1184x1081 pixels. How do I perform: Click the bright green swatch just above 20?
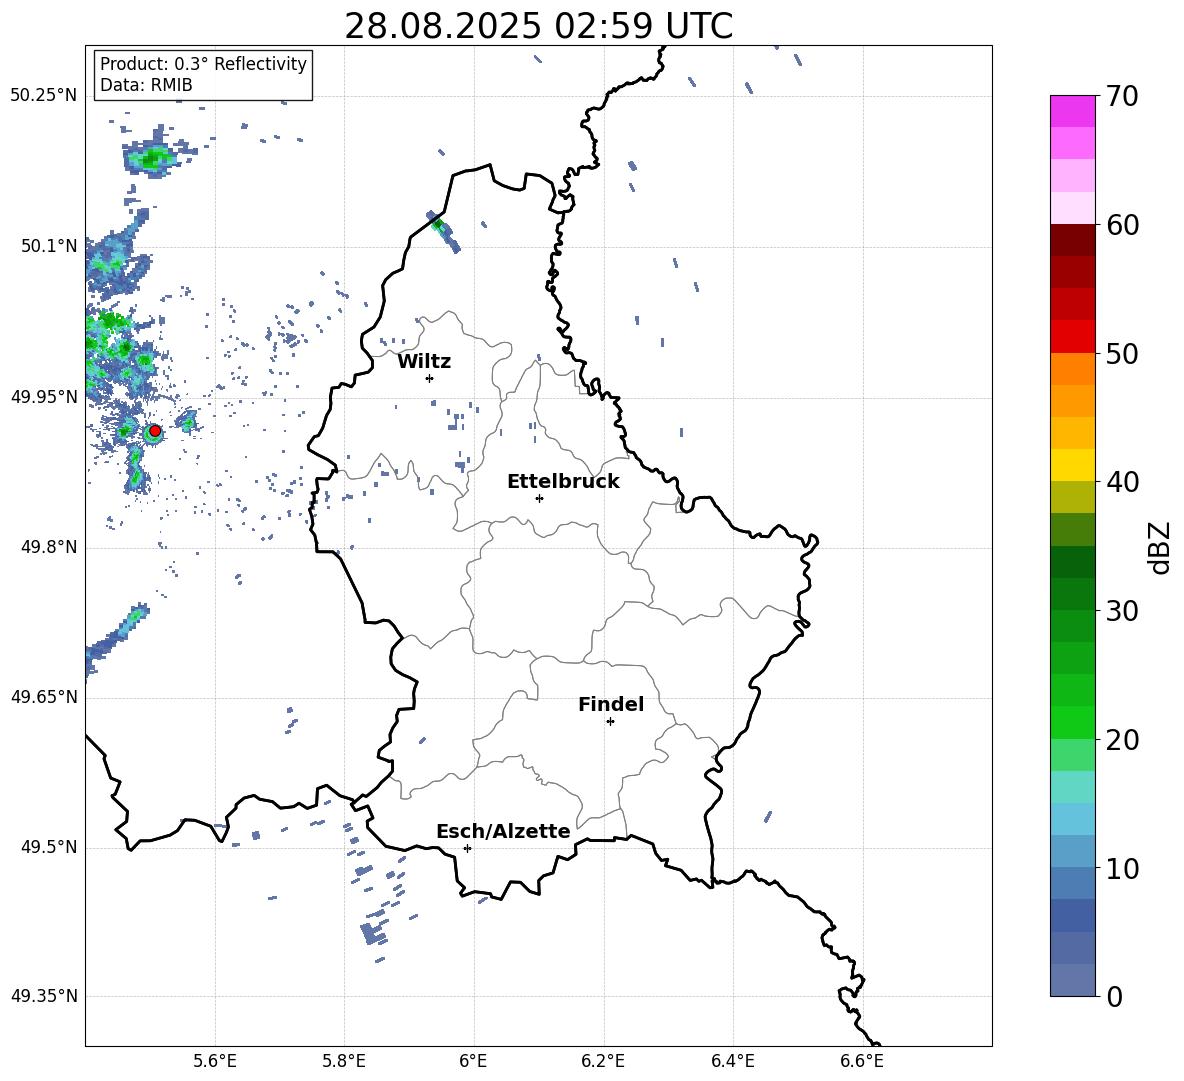pyautogui.click(x=1072, y=722)
